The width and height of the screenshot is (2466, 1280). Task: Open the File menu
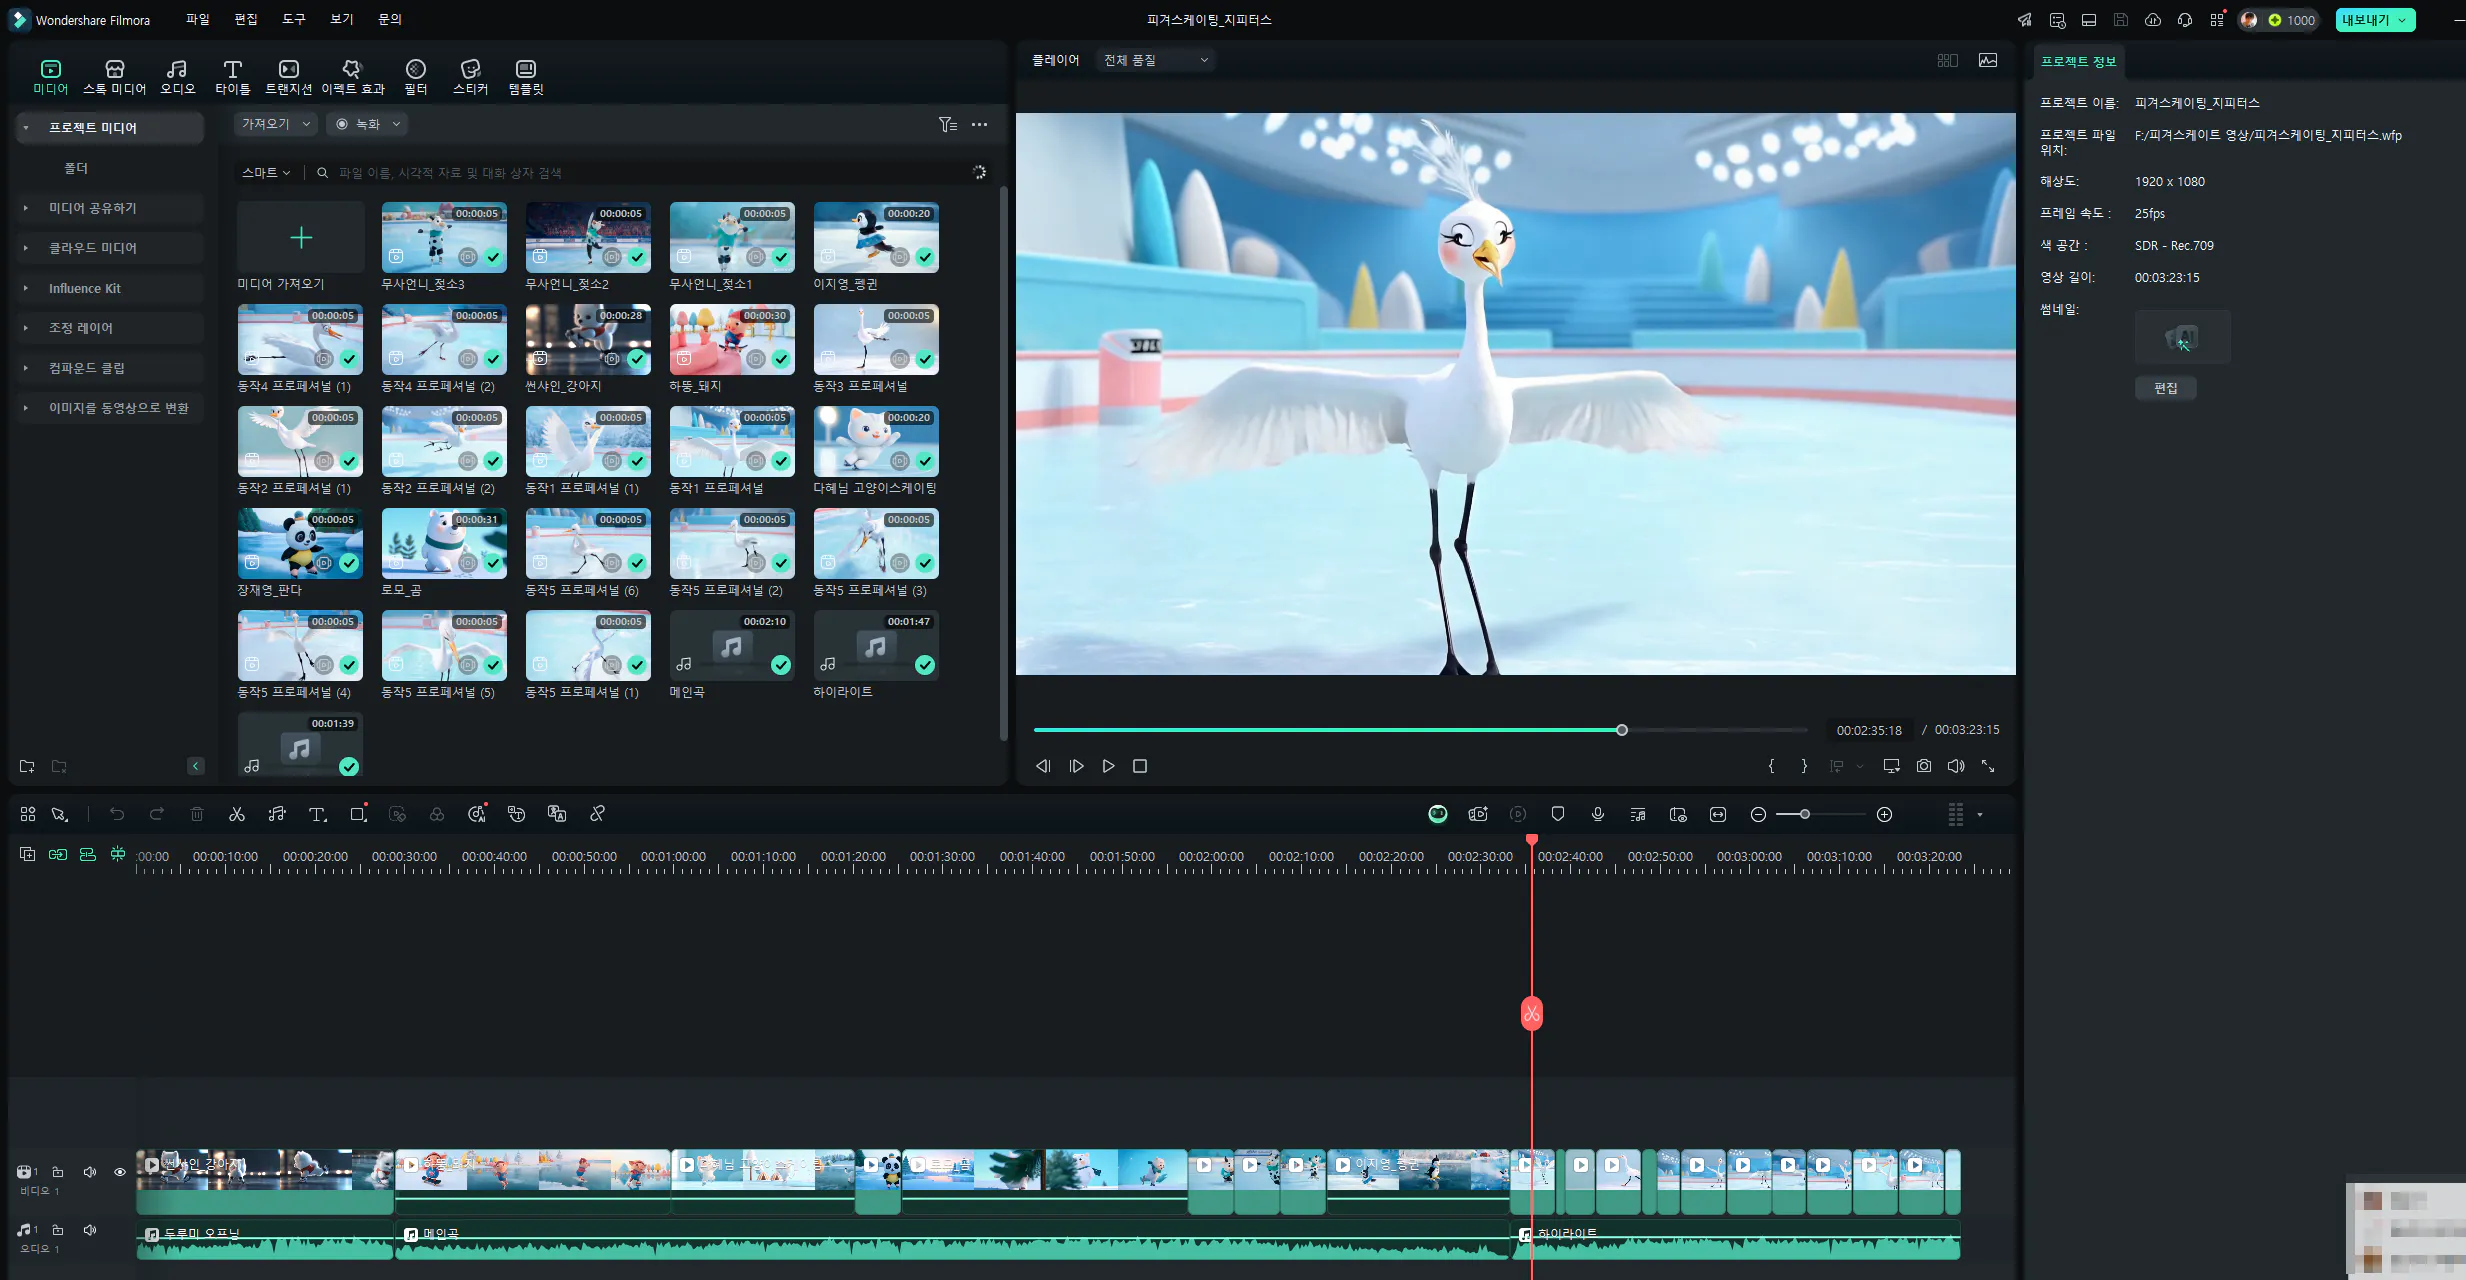coord(198,19)
